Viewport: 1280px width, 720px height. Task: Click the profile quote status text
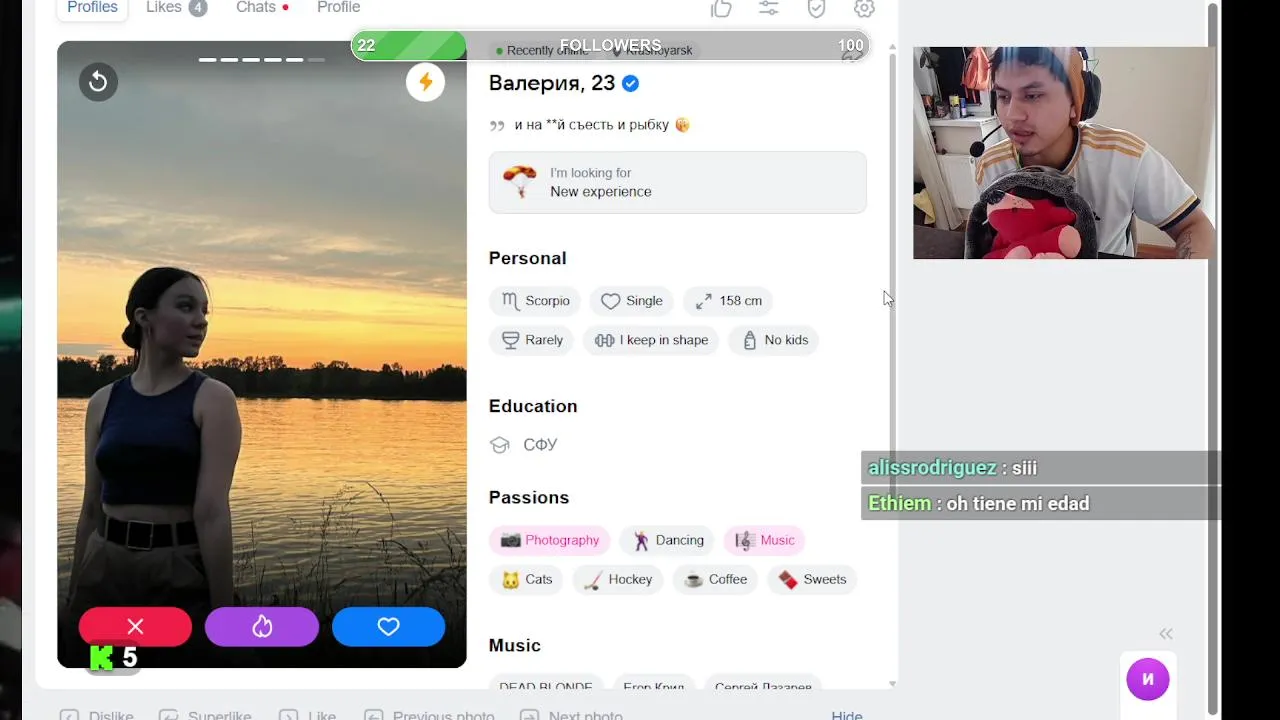tap(601, 125)
